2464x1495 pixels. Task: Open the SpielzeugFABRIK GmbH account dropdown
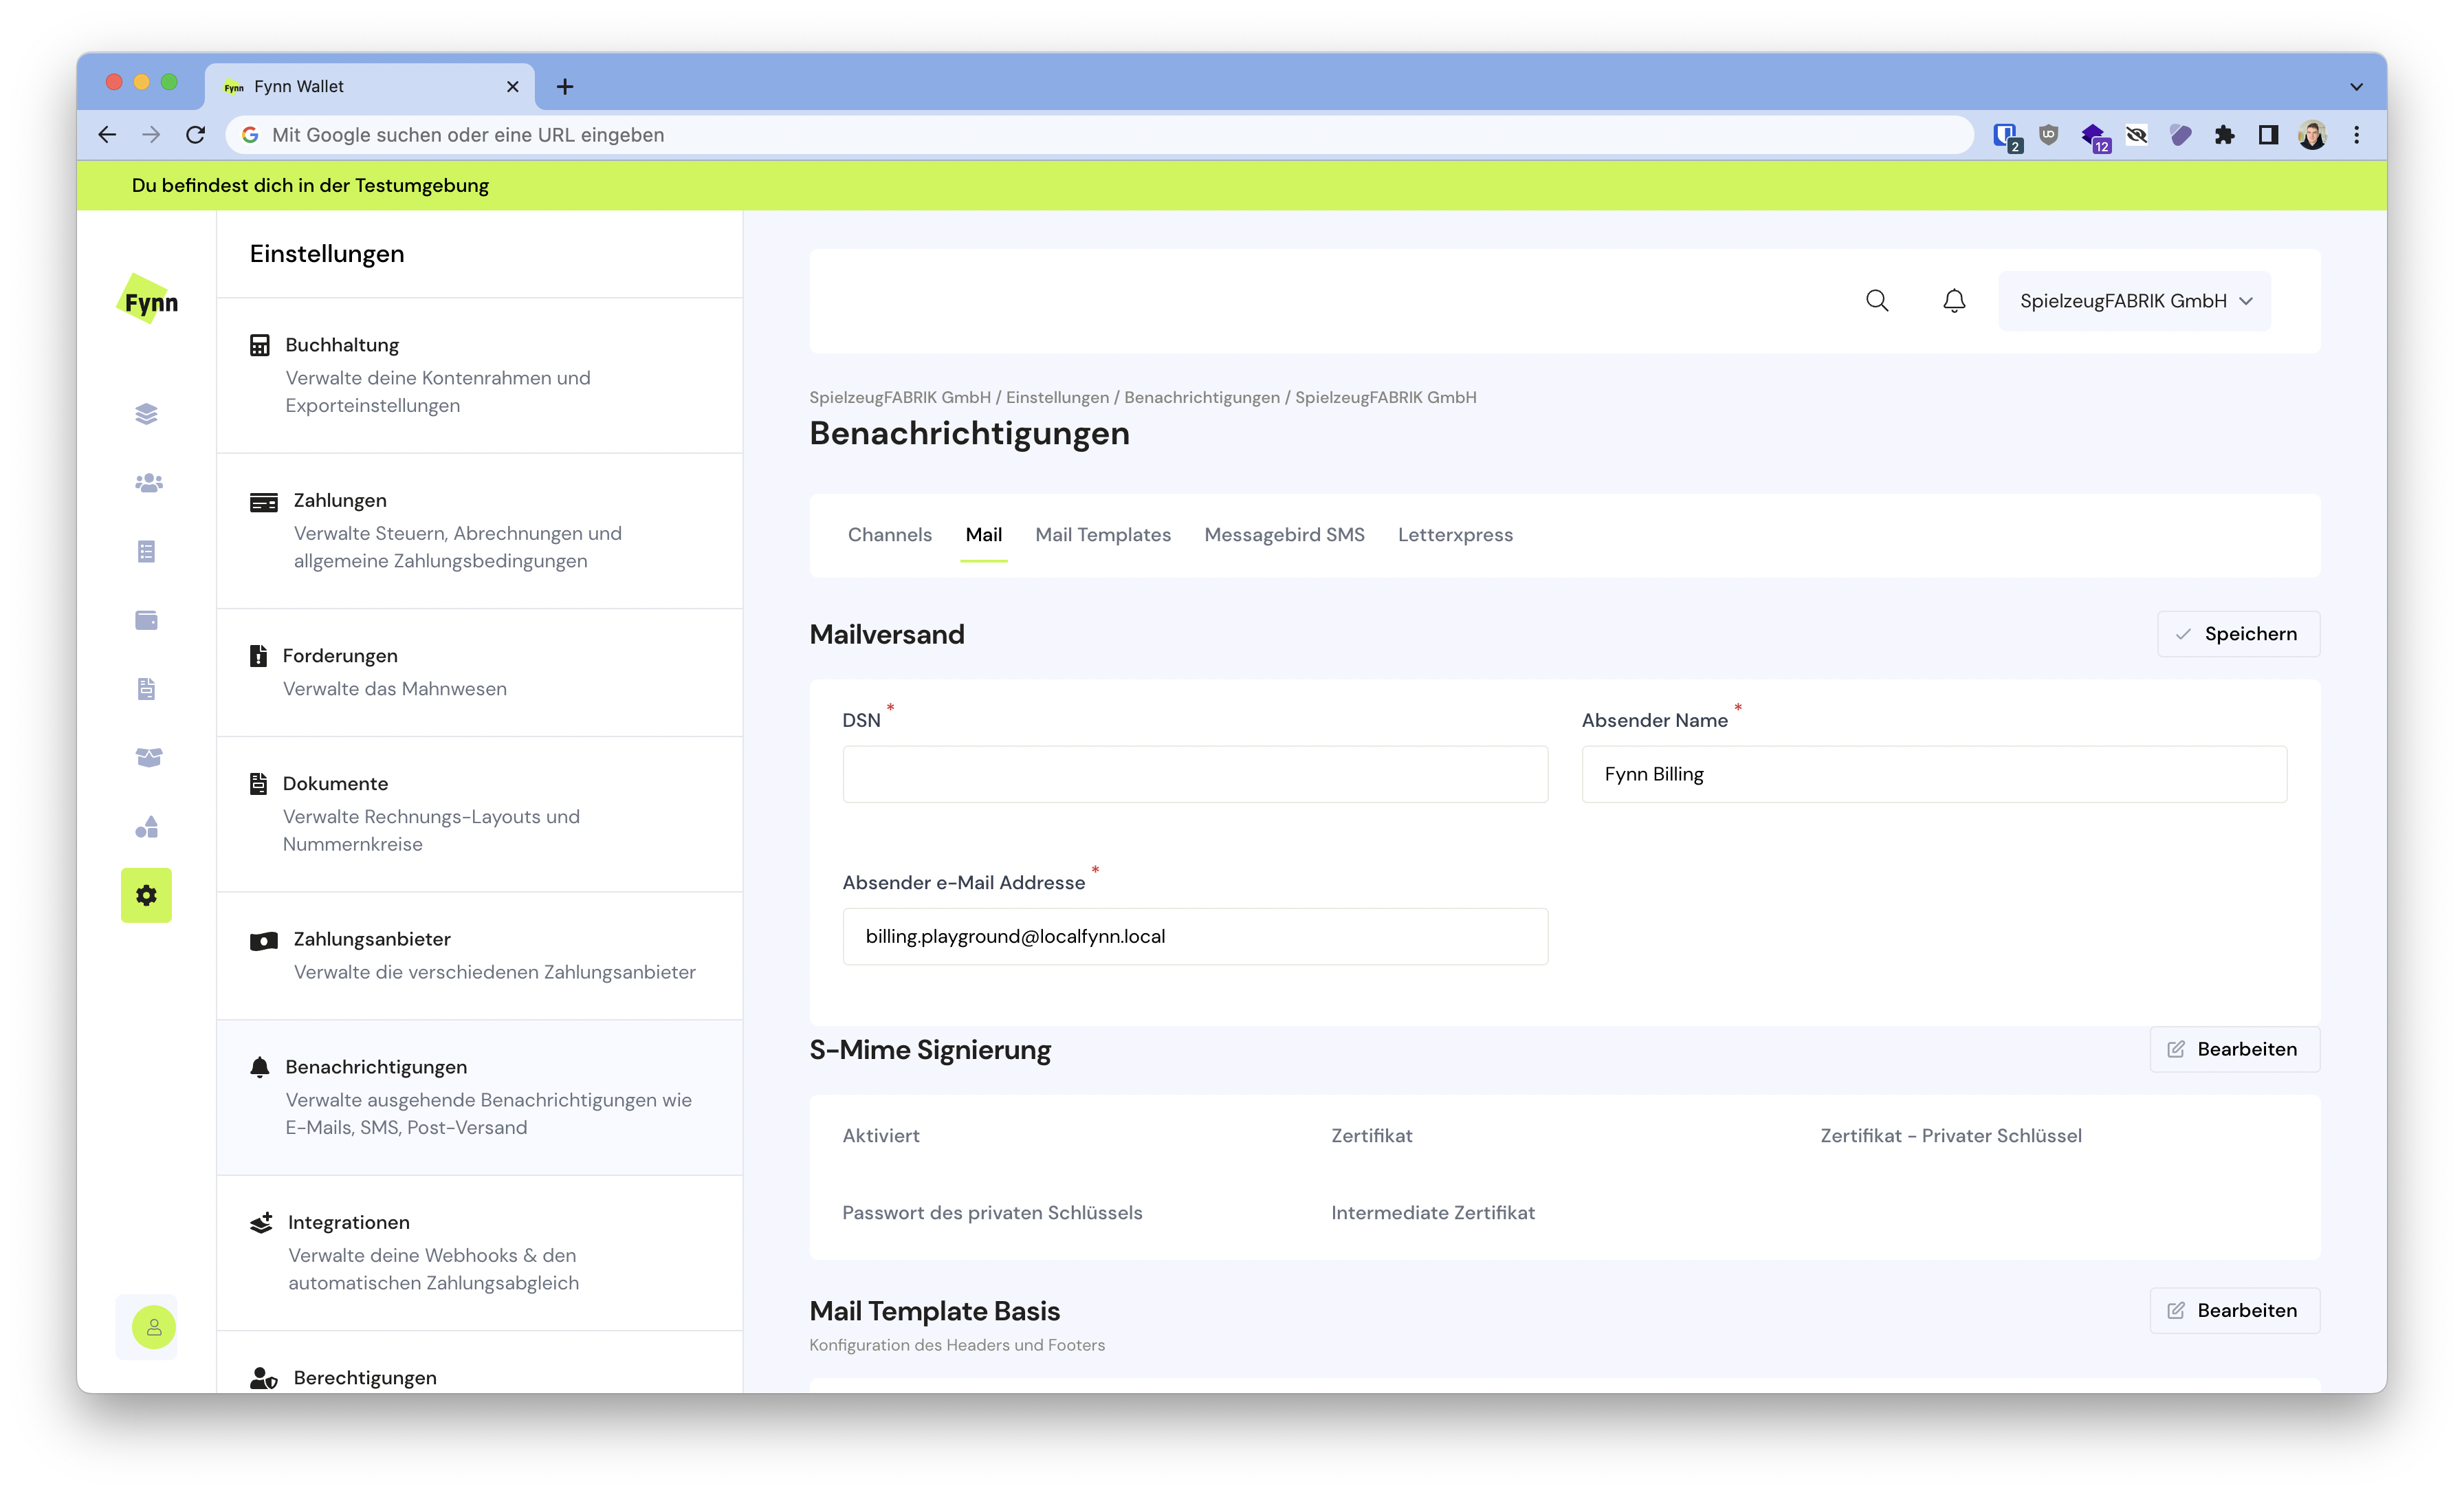click(2135, 301)
